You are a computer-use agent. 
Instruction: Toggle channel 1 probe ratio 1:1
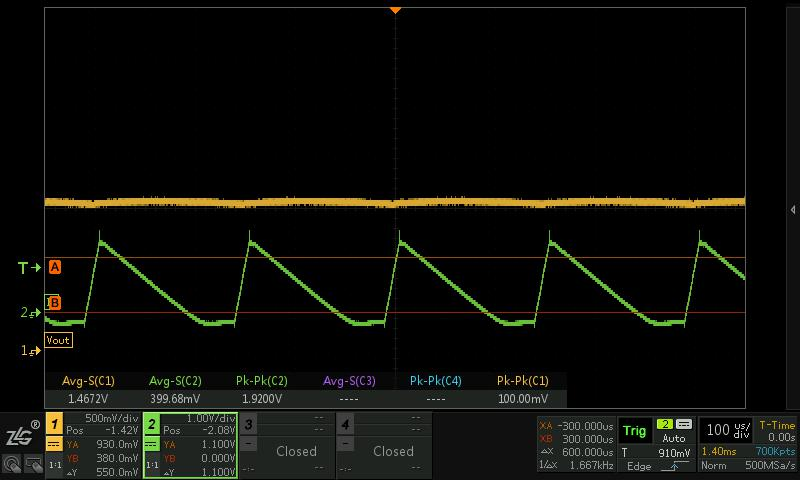coord(55,466)
